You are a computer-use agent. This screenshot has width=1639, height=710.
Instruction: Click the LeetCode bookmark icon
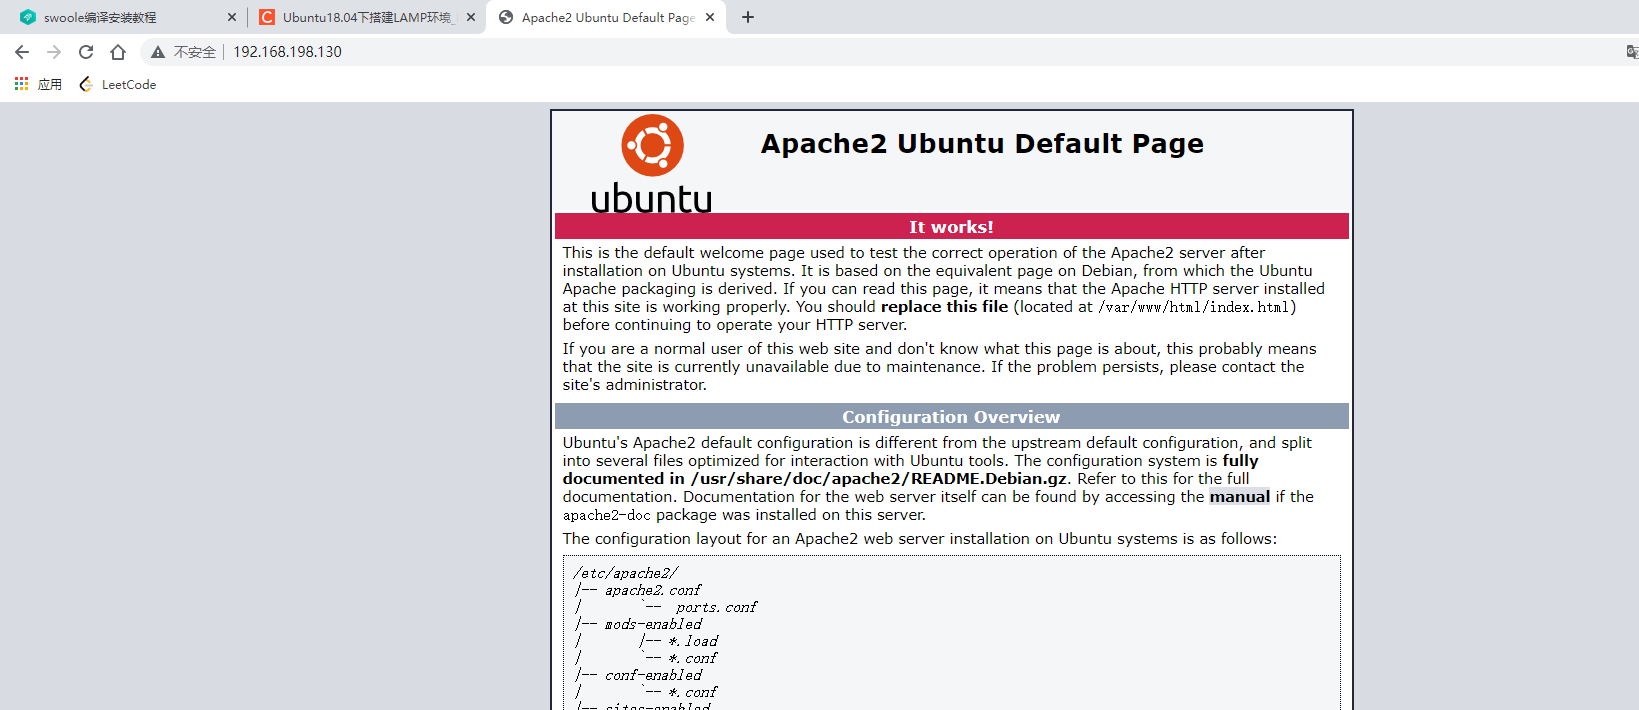coord(86,85)
